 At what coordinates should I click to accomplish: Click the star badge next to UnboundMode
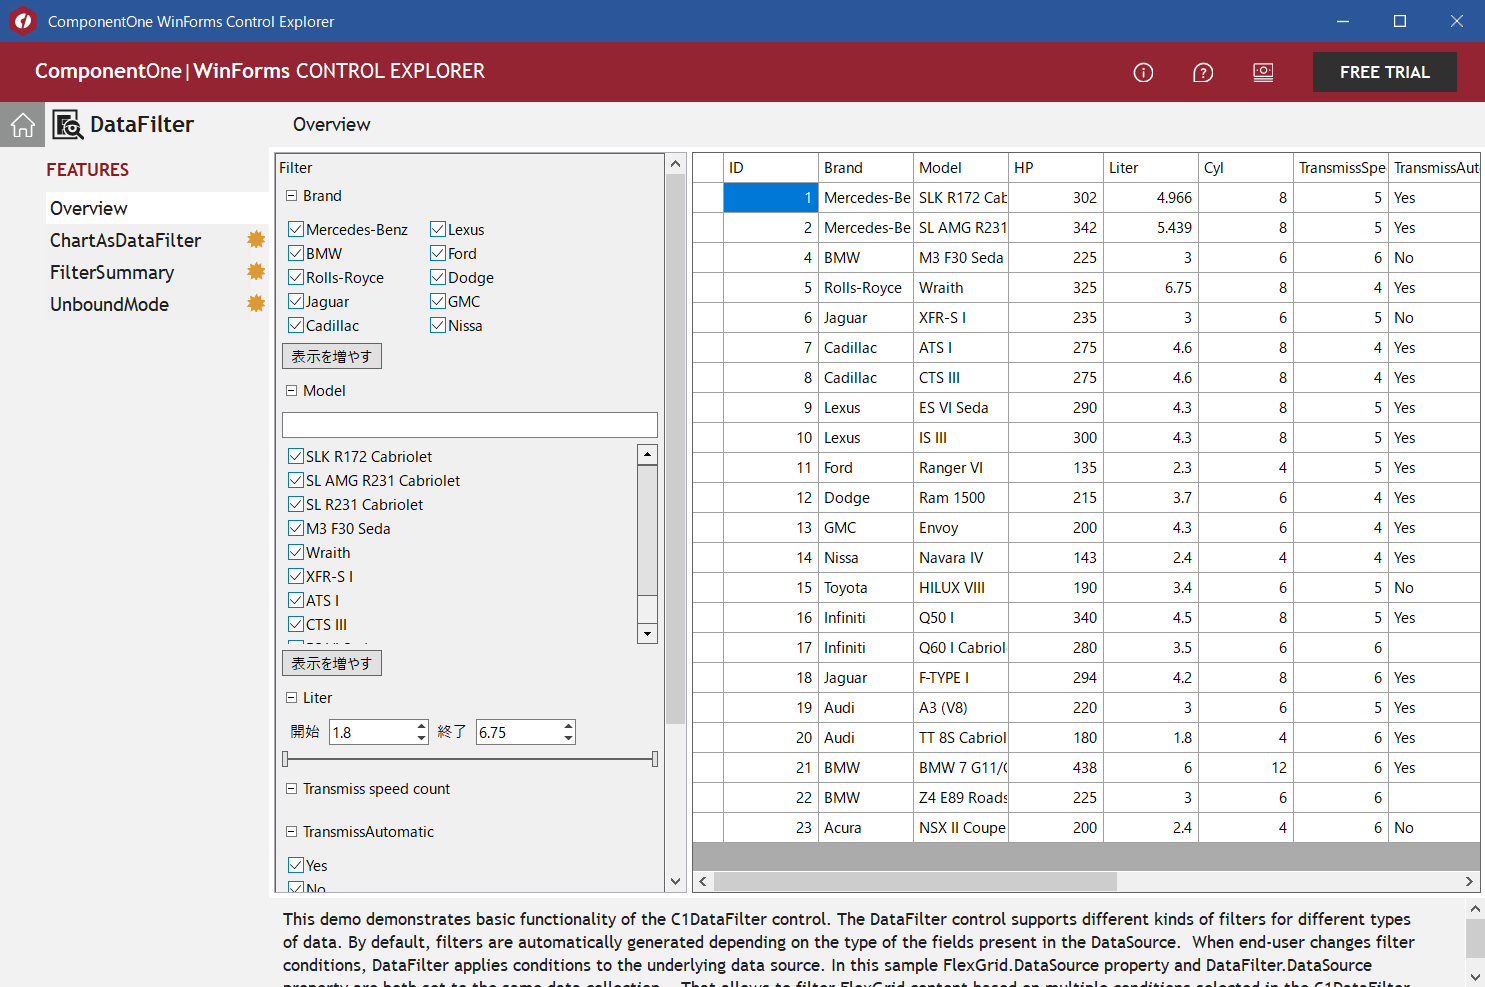(x=256, y=303)
